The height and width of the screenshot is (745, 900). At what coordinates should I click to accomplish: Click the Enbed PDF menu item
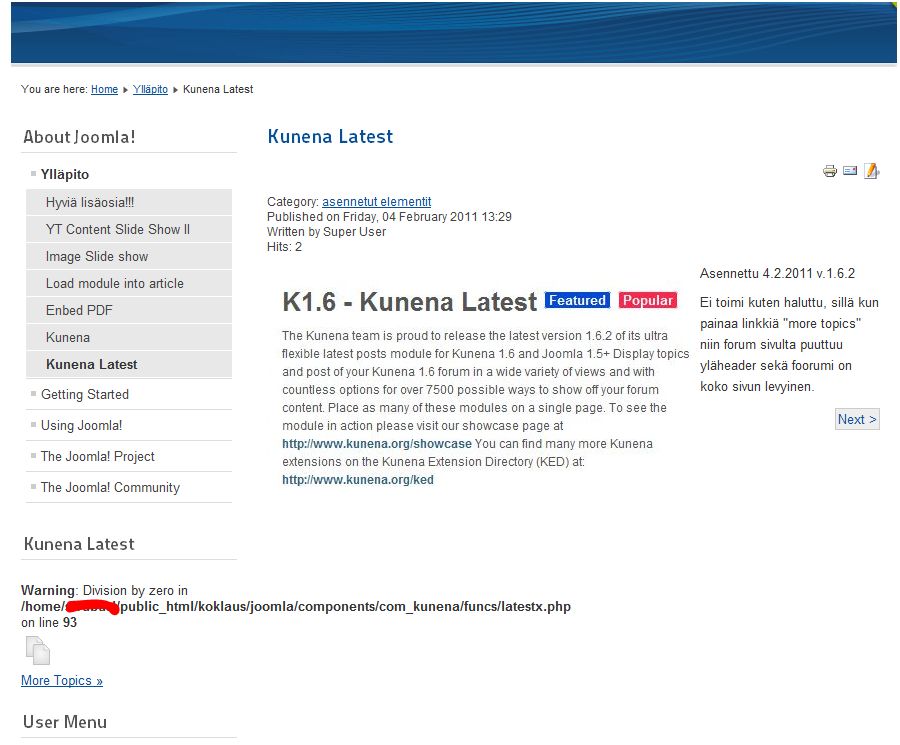coord(79,310)
